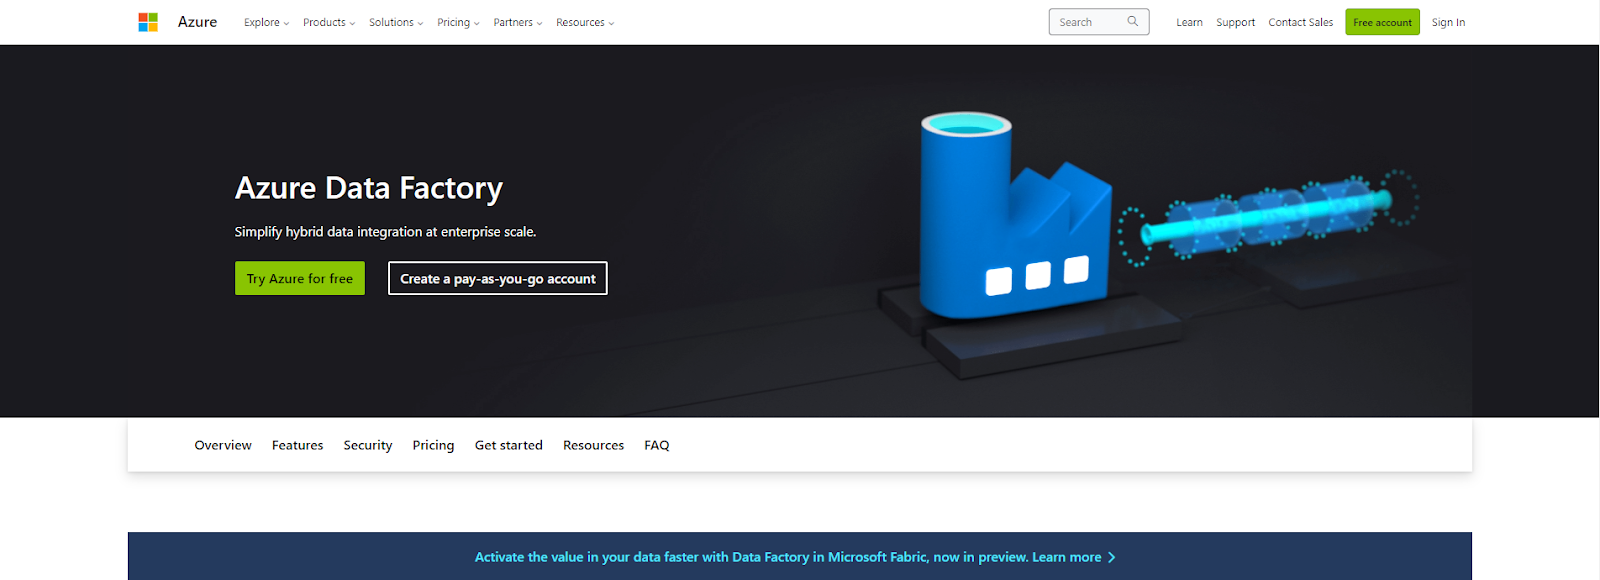
Task: Go to Contact Sales
Action: pos(1300,22)
